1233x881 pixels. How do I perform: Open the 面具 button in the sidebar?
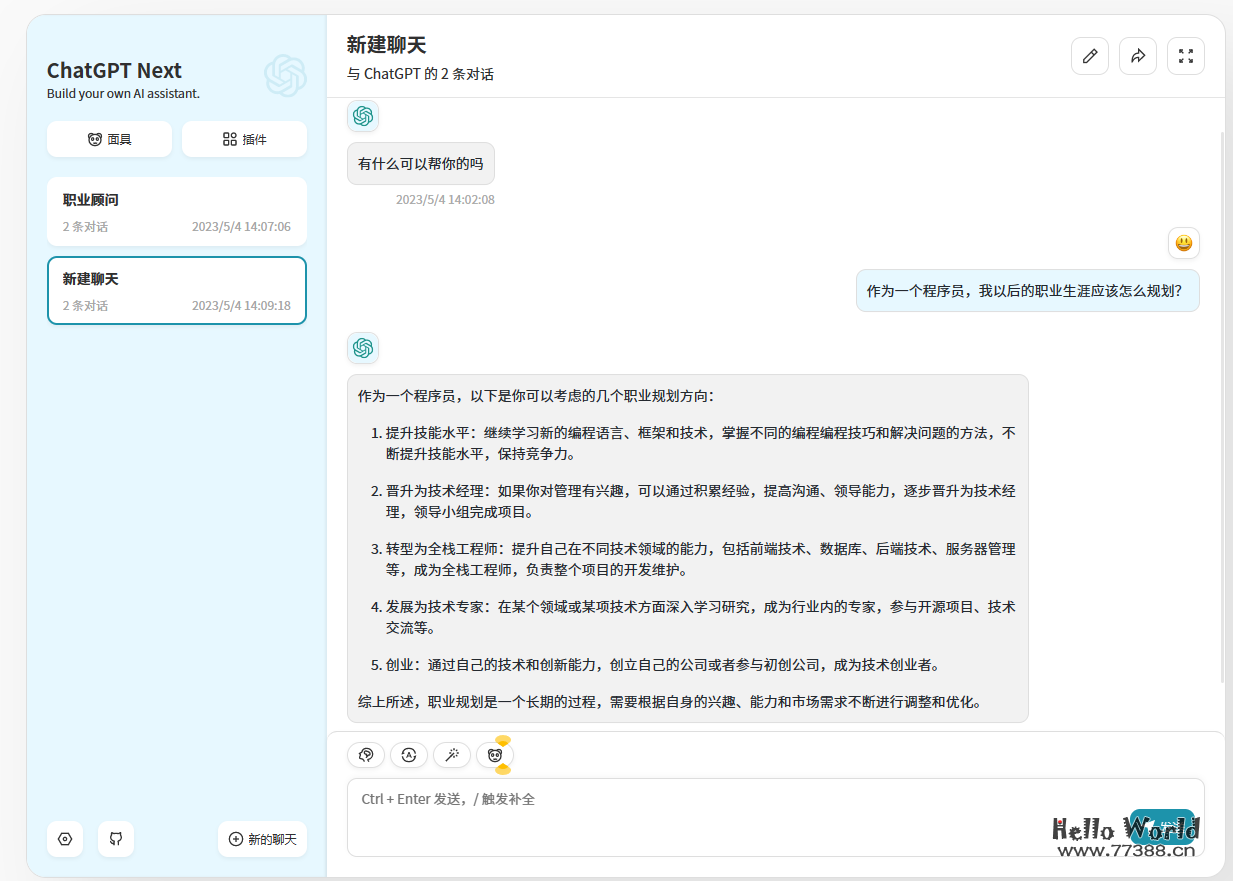(x=109, y=139)
